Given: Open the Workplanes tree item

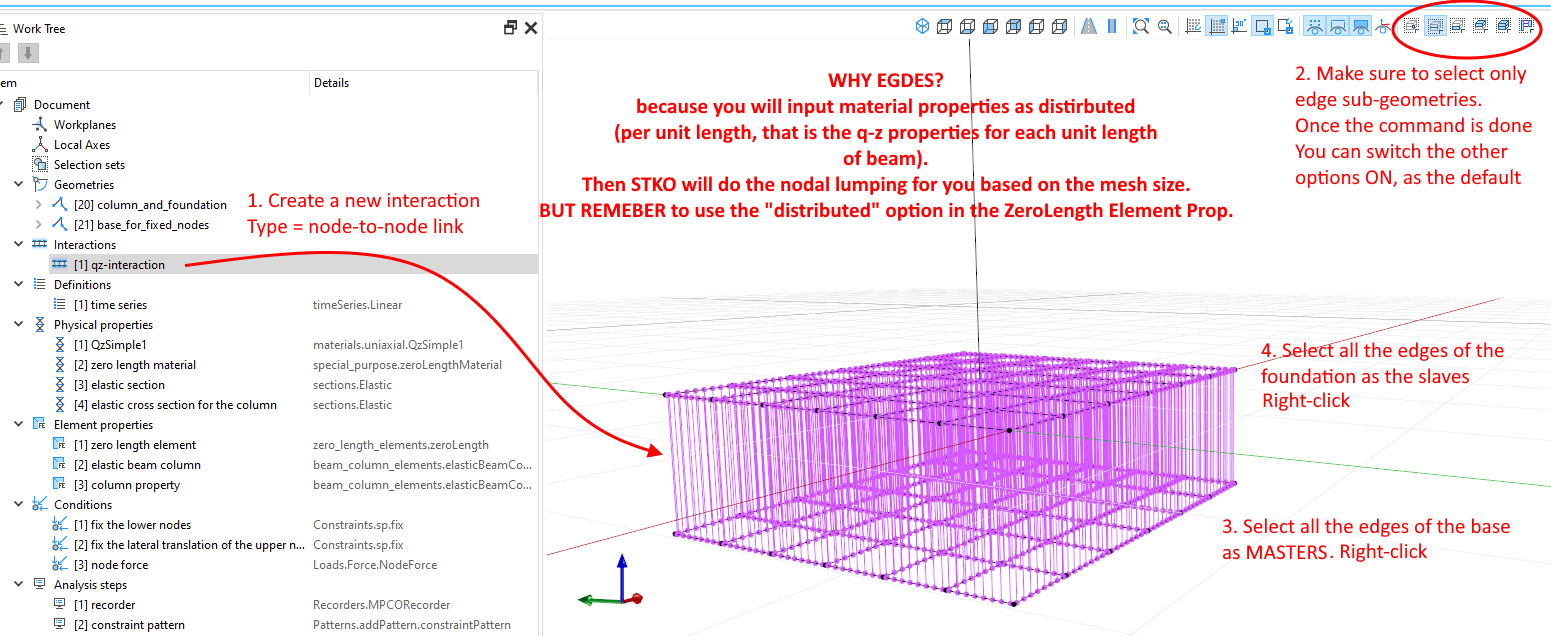Looking at the screenshot, I should coord(84,125).
